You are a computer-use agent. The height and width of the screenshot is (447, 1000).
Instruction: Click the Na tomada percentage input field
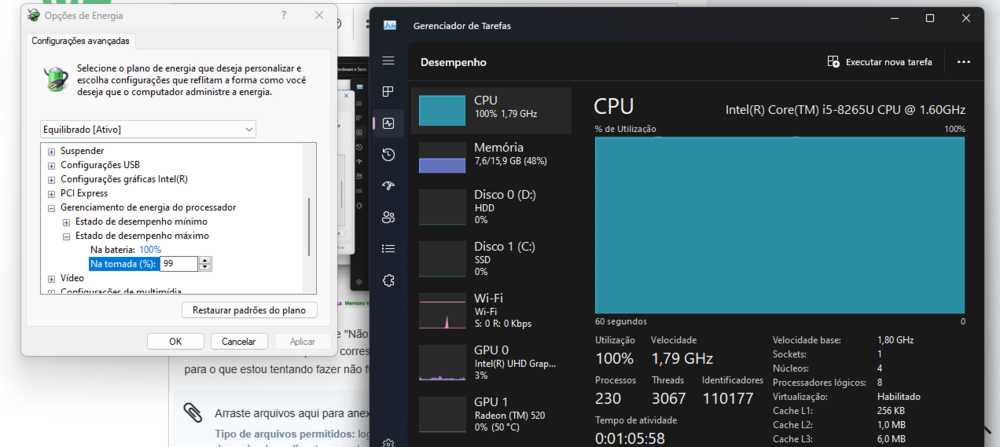point(179,264)
